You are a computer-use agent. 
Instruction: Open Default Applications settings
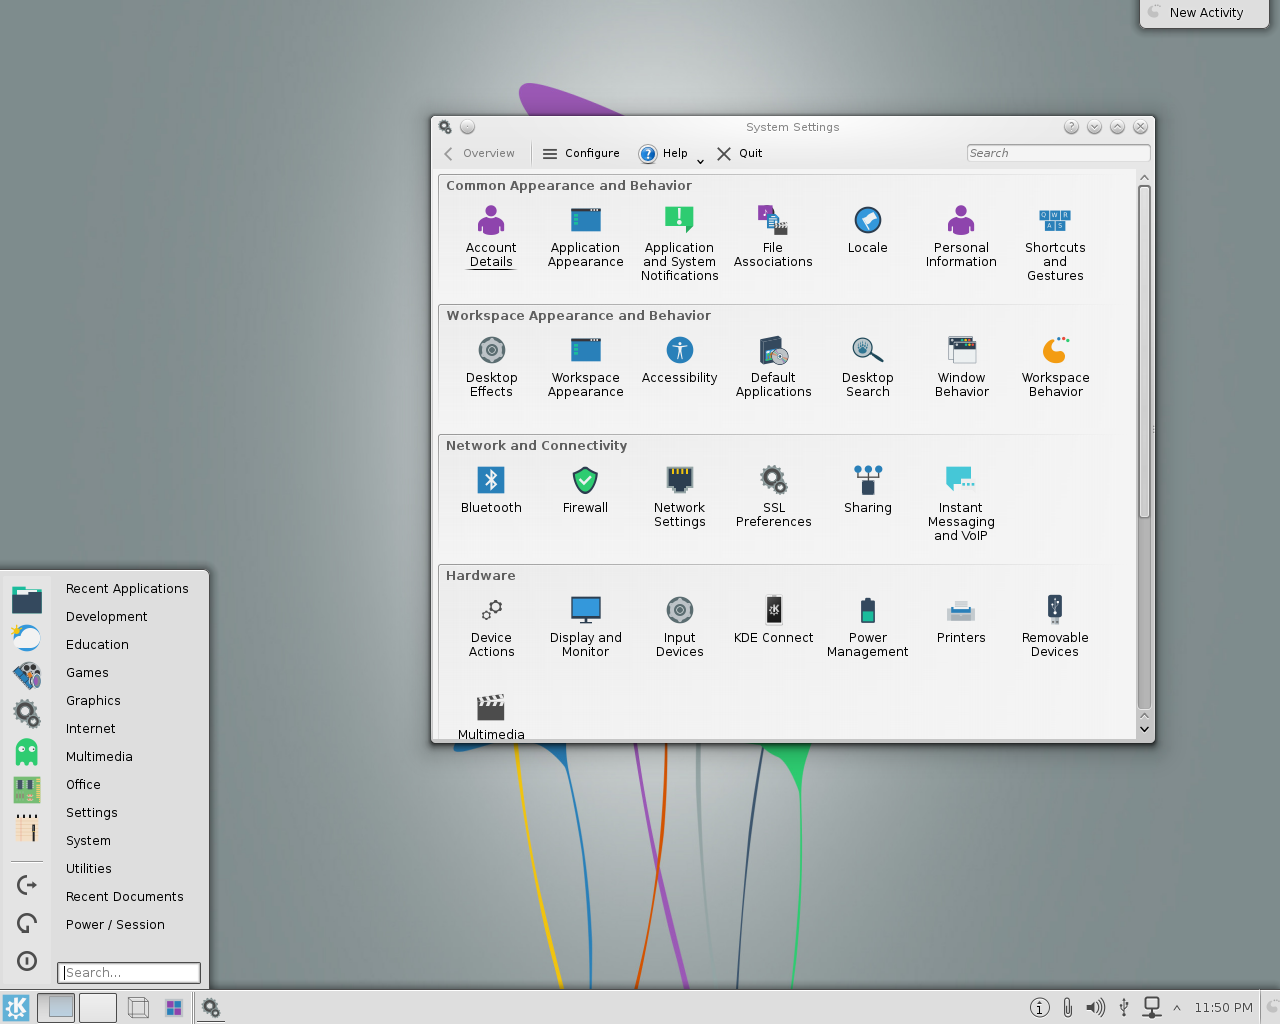[773, 367]
